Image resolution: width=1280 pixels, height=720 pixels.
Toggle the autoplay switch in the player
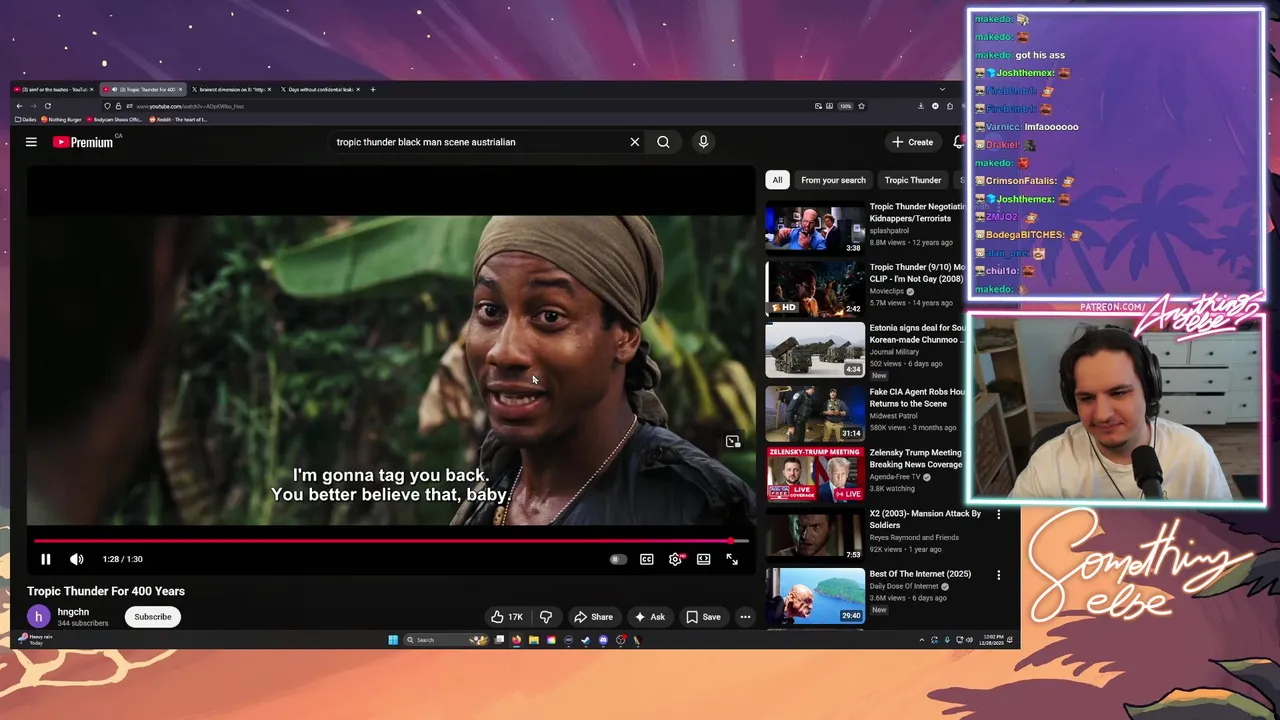coord(618,559)
